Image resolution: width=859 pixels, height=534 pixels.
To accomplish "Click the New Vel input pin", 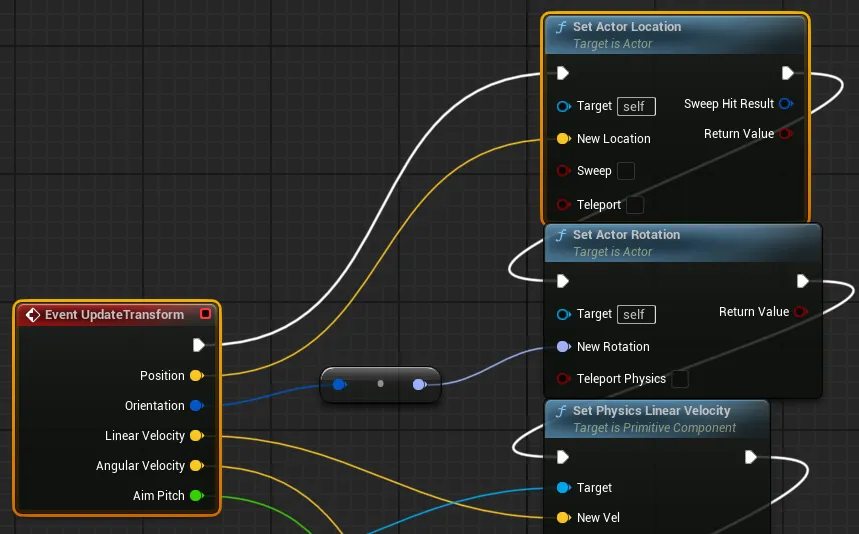I will coord(563,517).
